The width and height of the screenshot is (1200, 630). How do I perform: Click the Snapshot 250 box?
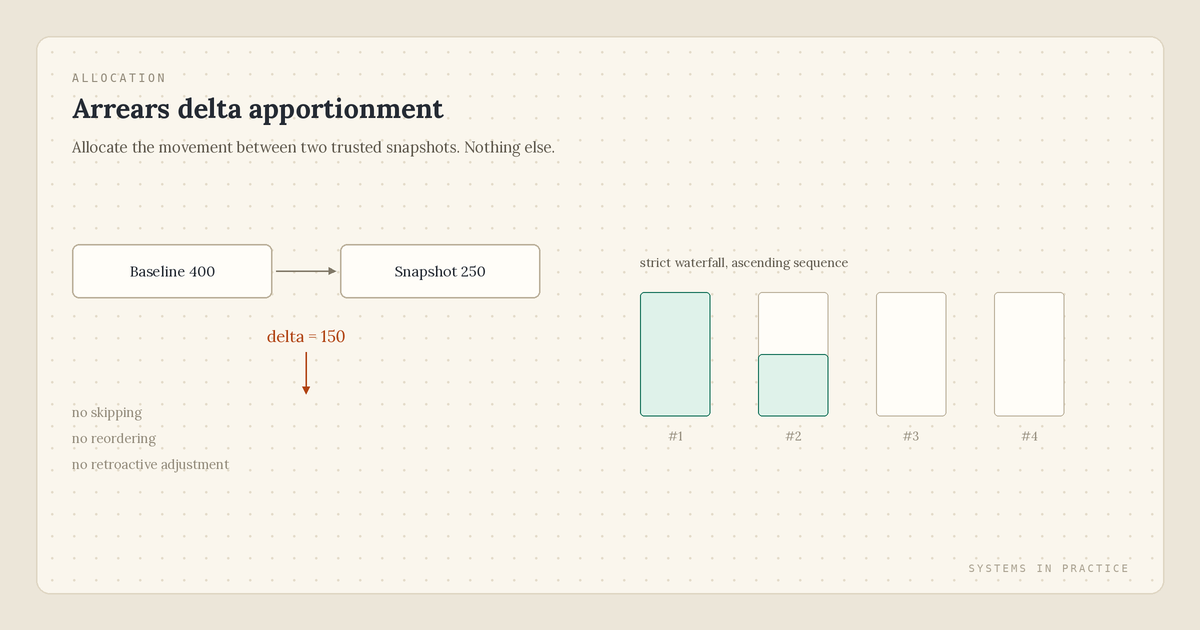(440, 271)
